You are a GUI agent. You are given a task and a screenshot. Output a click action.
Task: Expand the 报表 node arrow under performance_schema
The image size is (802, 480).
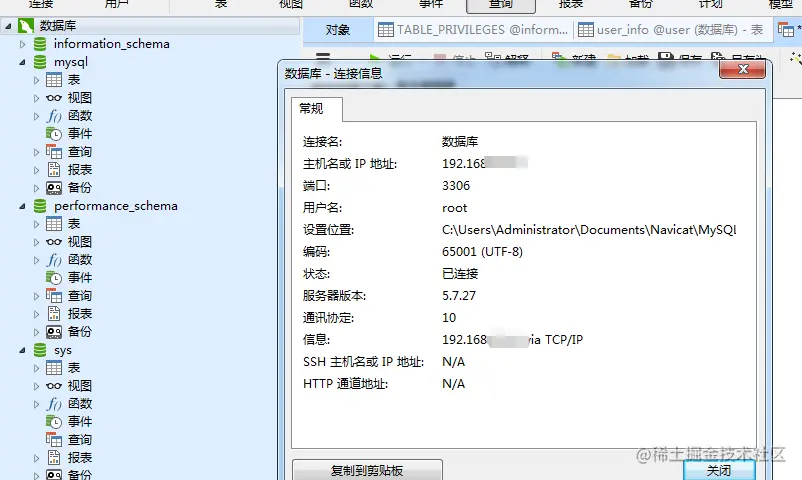tap(36, 314)
